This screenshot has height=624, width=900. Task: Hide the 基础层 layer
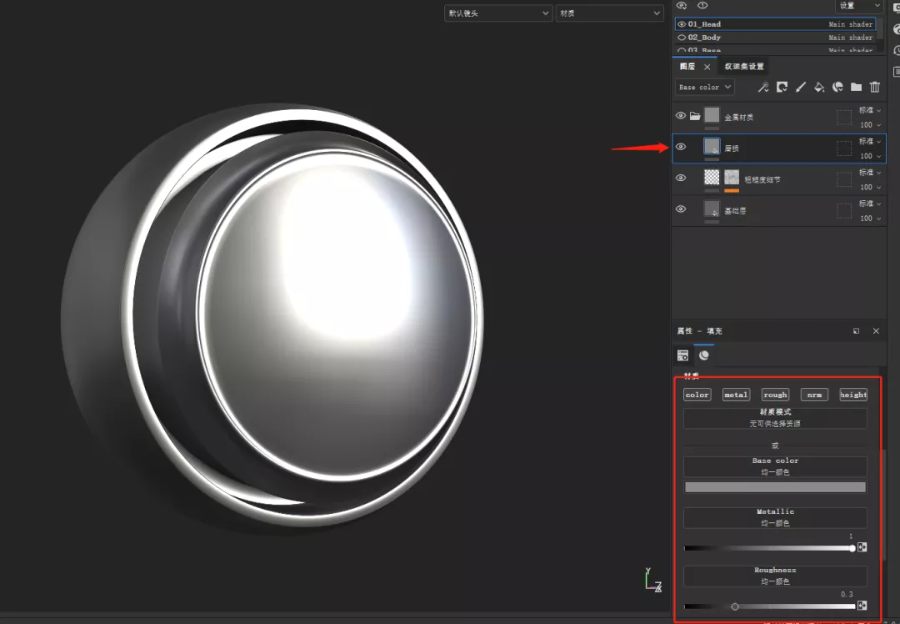point(681,209)
